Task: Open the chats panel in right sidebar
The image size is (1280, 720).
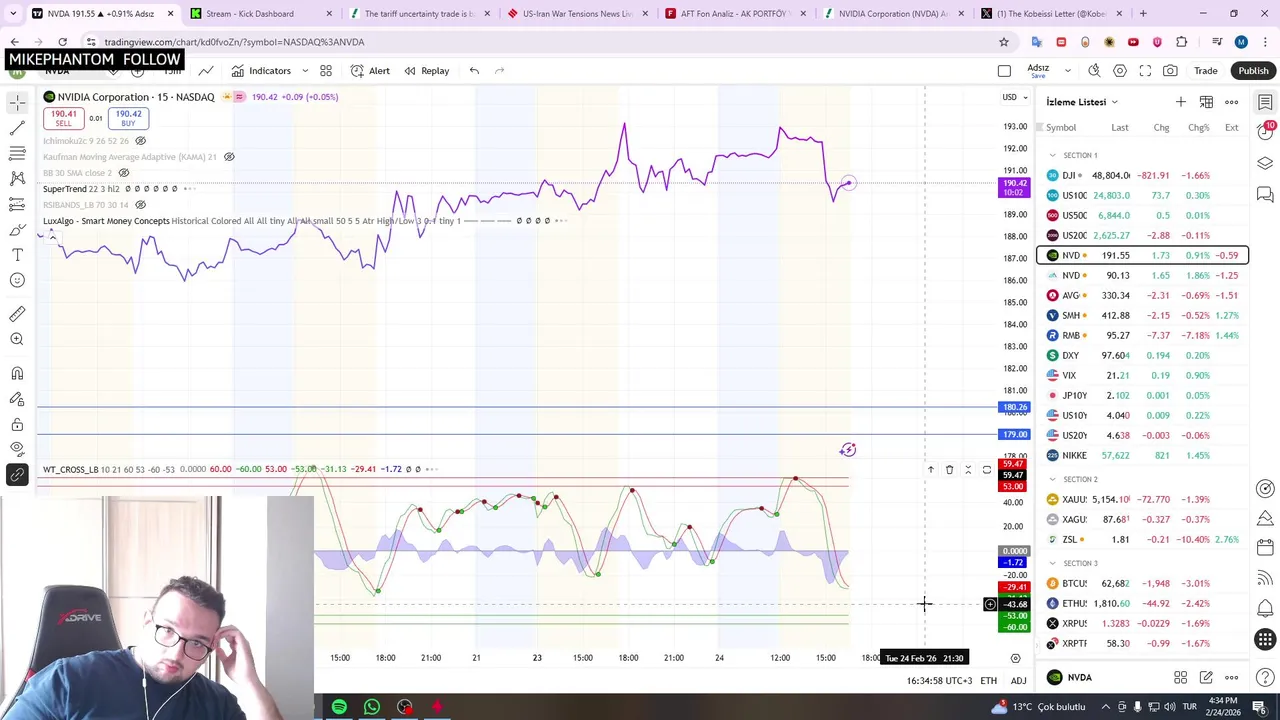Action: pyautogui.click(x=1265, y=194)
